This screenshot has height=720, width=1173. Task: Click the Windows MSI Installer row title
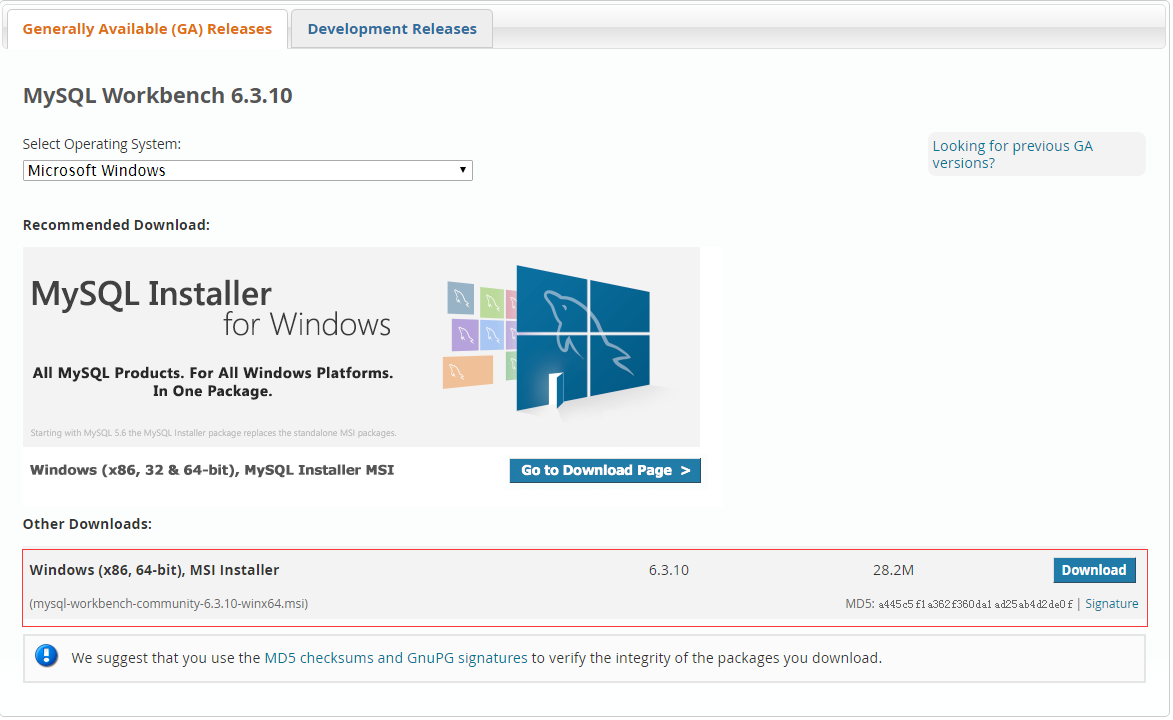click(x=154, y=570)
